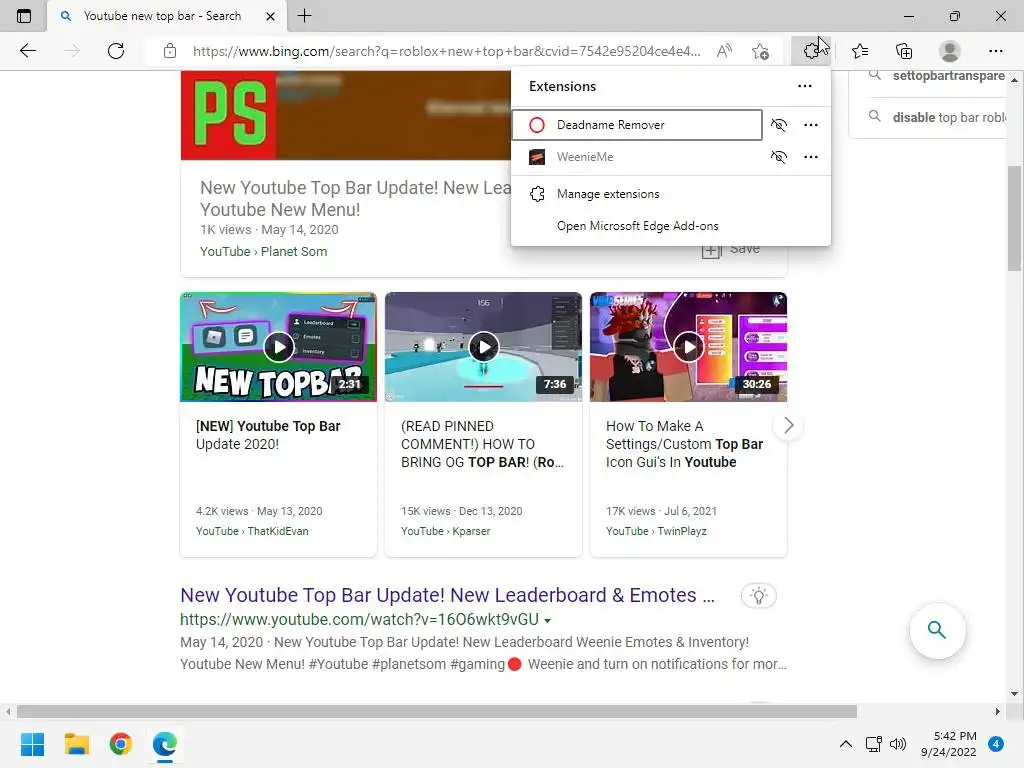Save the featured video
The height and width of the screenshot is (768, 1024).
[x=730, y=249]
